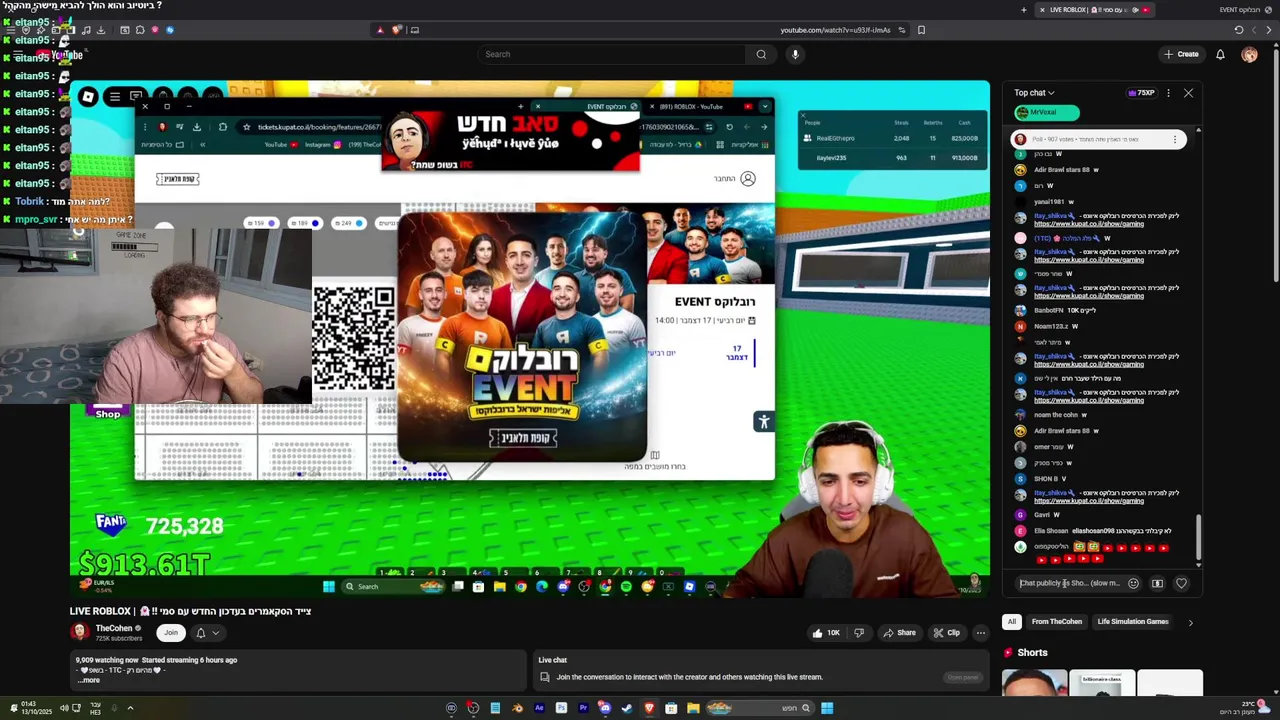The height and width of the screenshot is (720, 1280).
Task: Click the Create button
Action: [x=1181, y=54]
